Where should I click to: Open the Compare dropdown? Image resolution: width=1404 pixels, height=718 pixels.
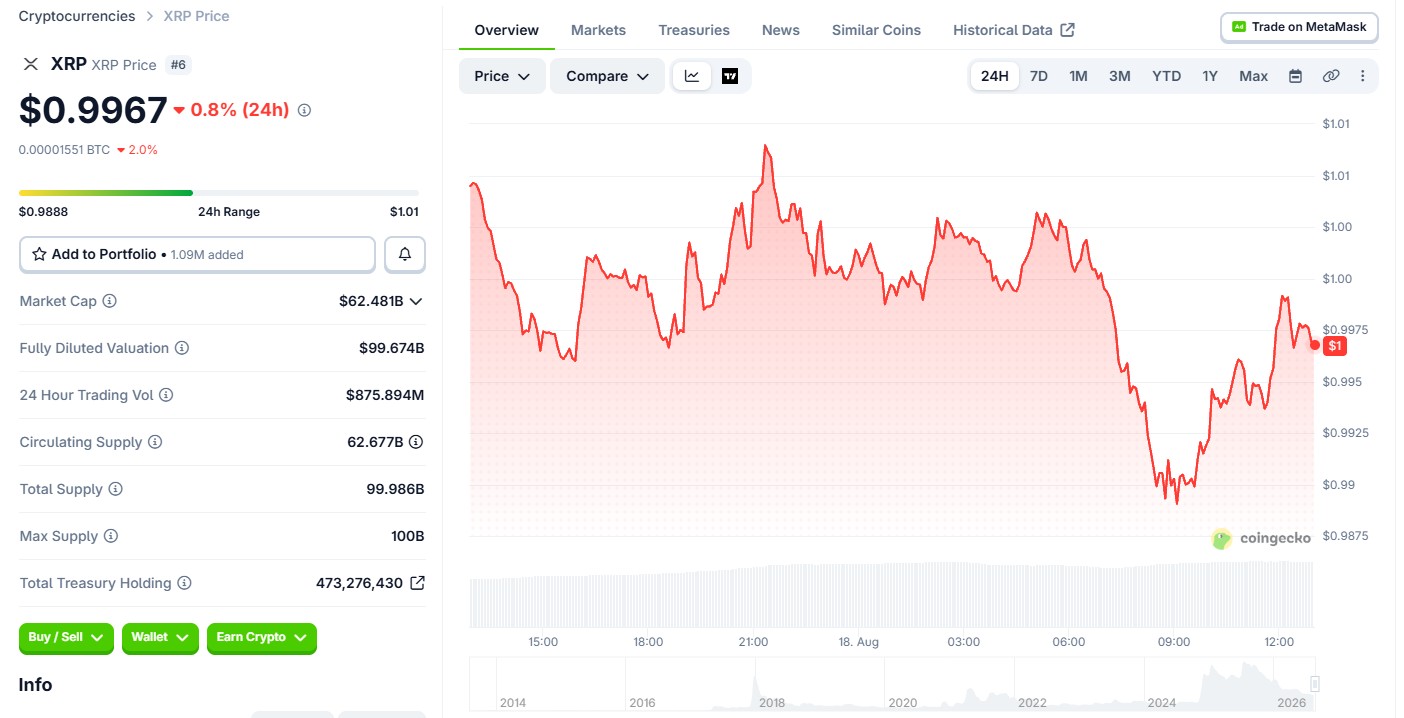coord(607,76)
